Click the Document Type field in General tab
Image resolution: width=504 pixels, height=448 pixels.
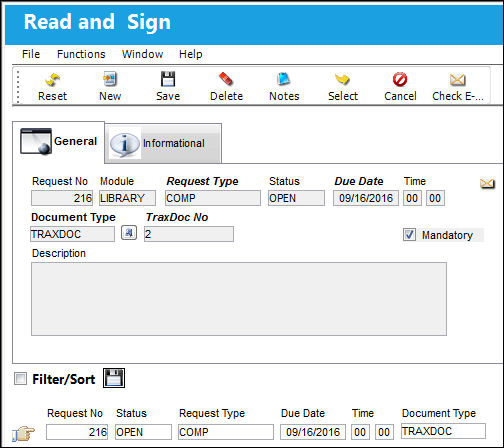[72, 234]
